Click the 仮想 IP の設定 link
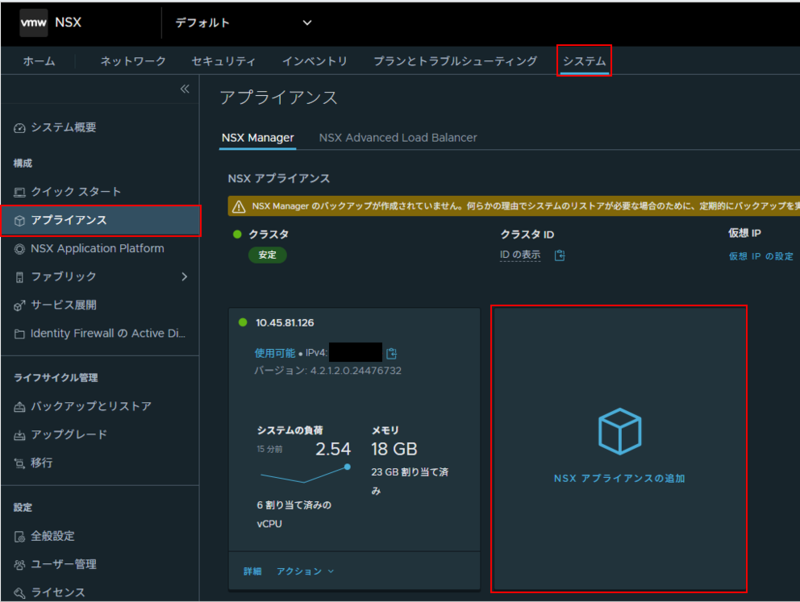 click(x=761, y=256)
